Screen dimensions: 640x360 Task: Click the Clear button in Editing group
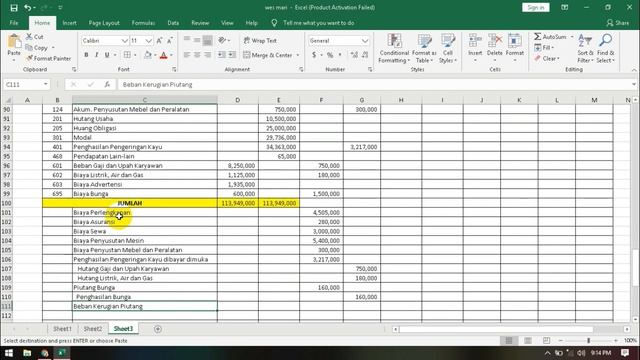(546, 58)
